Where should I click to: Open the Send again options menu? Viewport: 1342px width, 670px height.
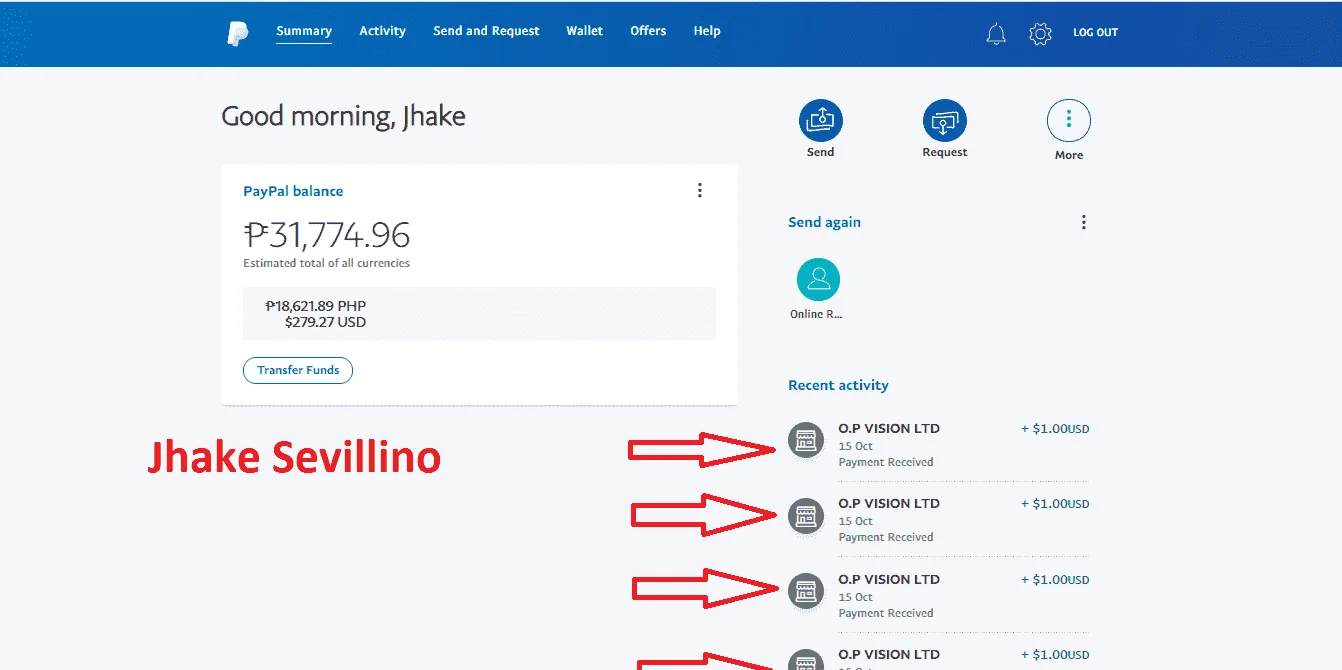(x=1083, y=222)
